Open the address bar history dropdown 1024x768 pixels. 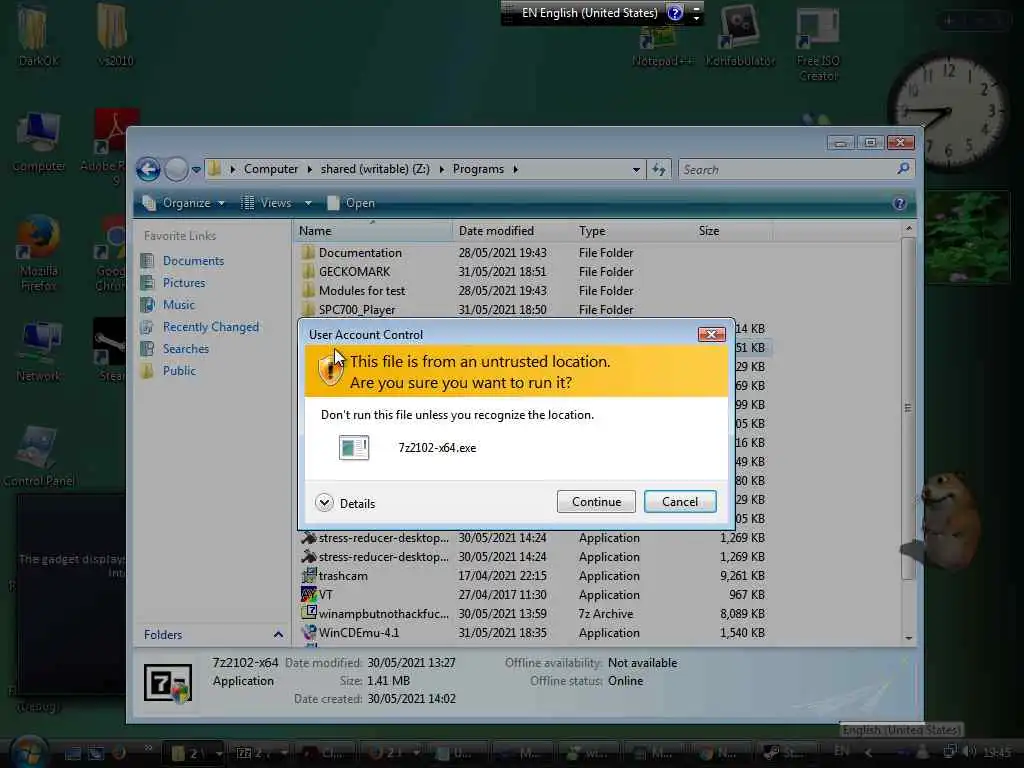pyautogui.click(x=635, y=170)
